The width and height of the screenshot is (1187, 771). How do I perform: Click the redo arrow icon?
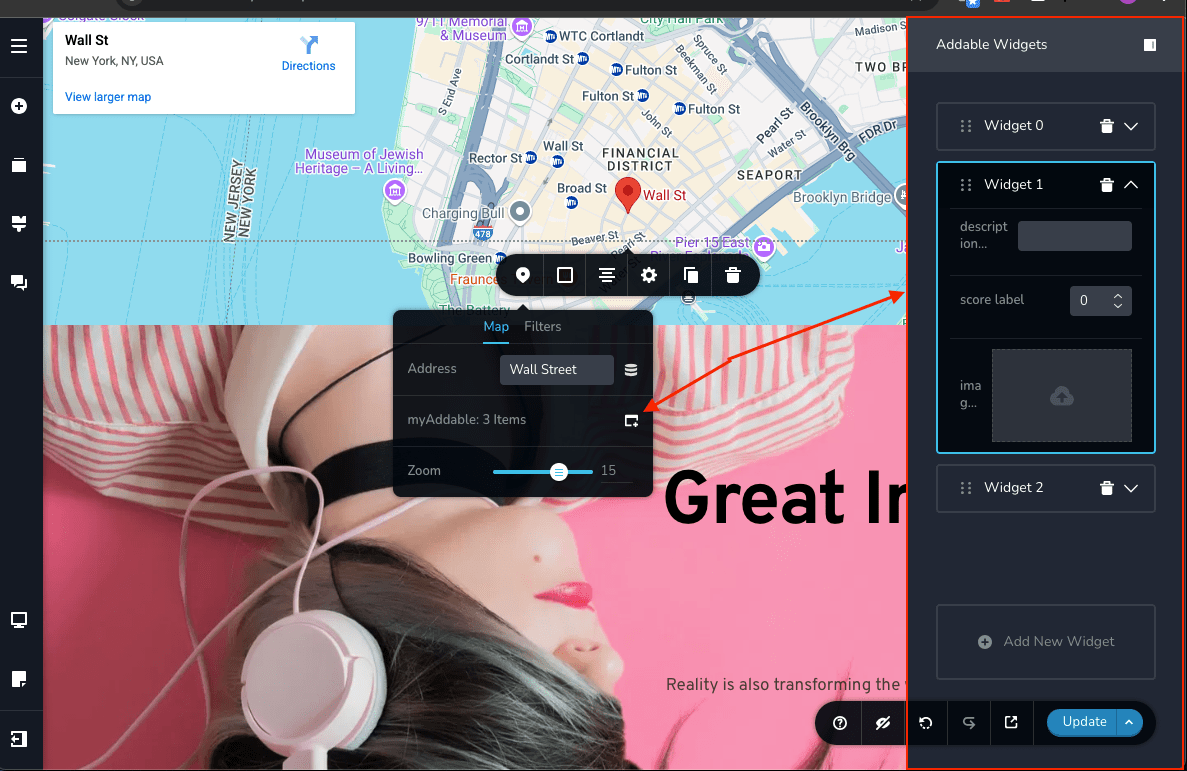[968, 722]
